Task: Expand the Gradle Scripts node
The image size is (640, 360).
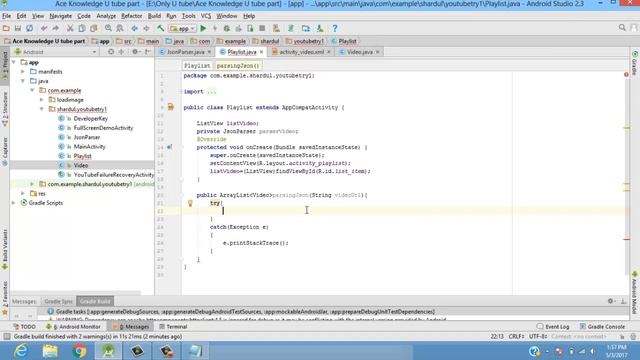Action: click(14, 203)
